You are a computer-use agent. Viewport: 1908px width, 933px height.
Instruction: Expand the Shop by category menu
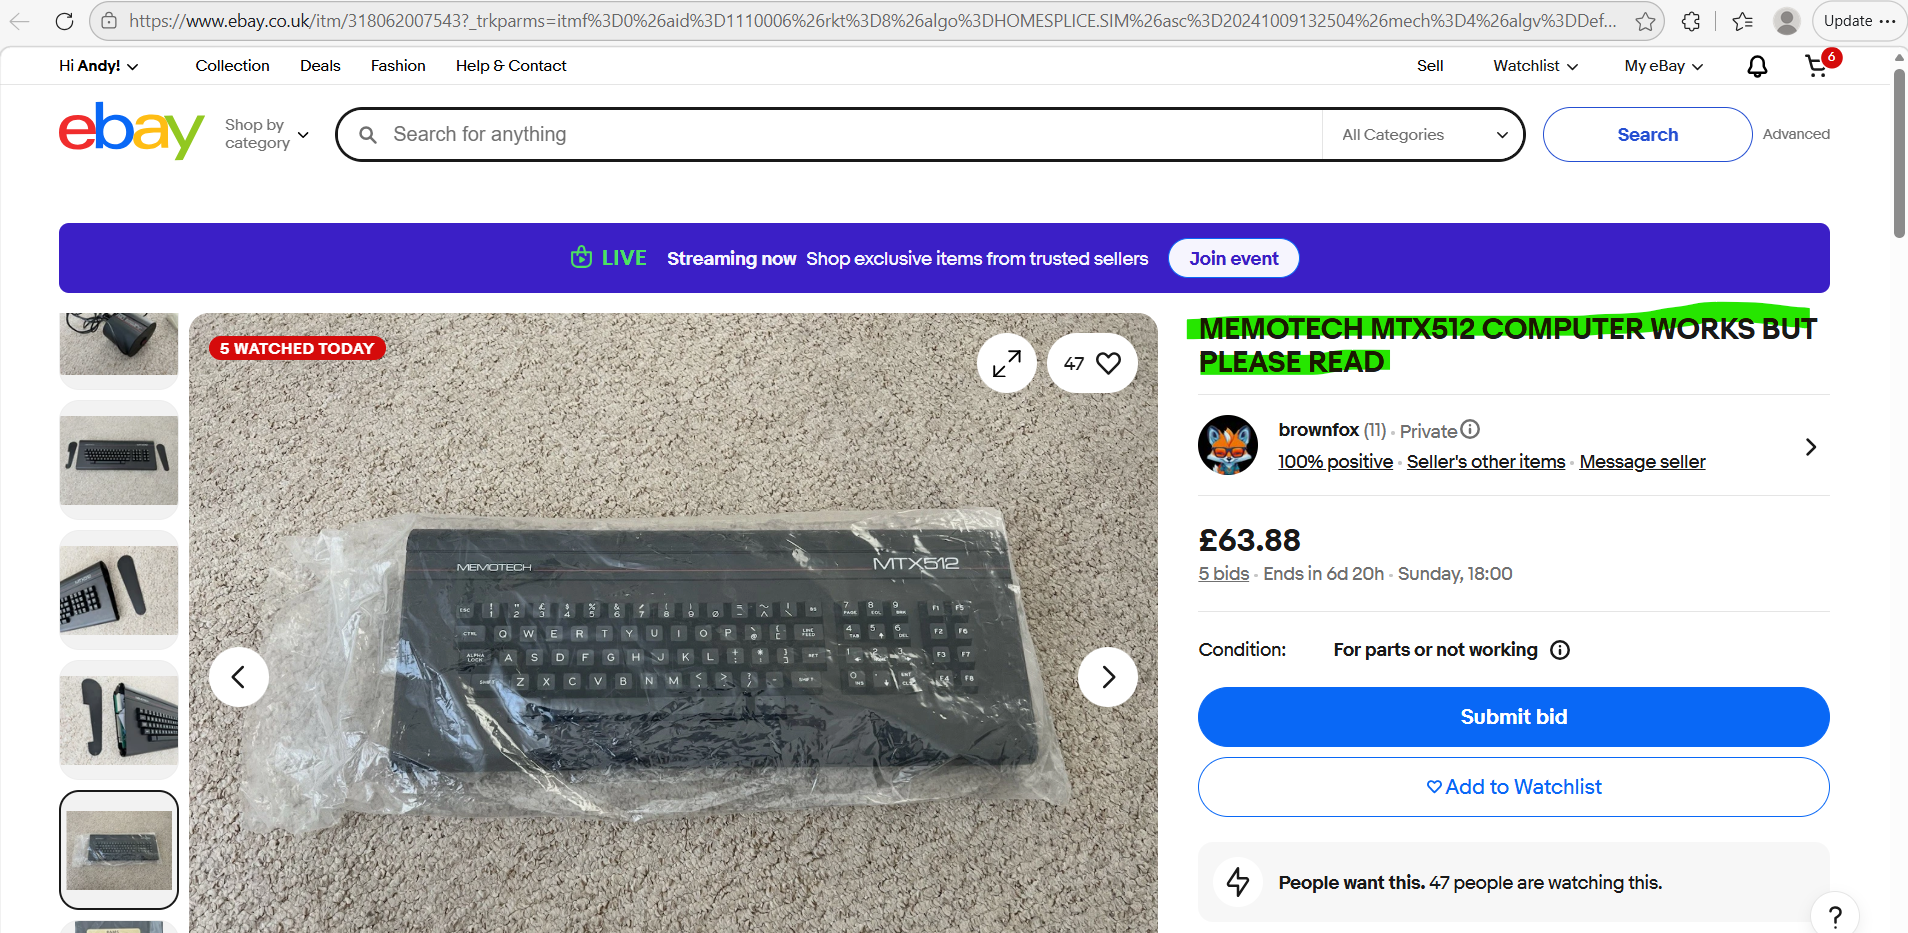267,134
